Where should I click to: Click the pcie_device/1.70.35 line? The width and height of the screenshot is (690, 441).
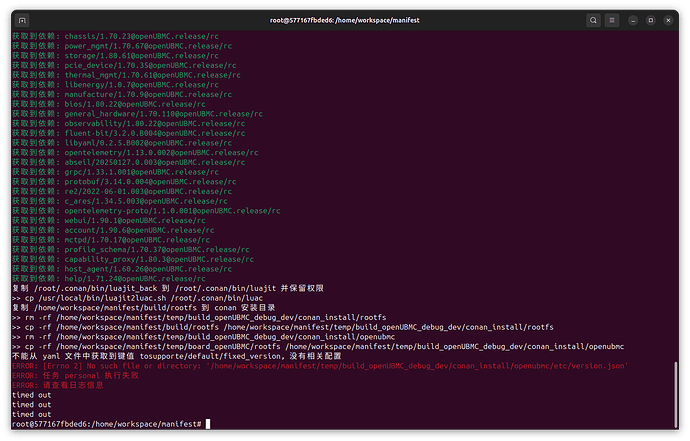tap(124, 65)
